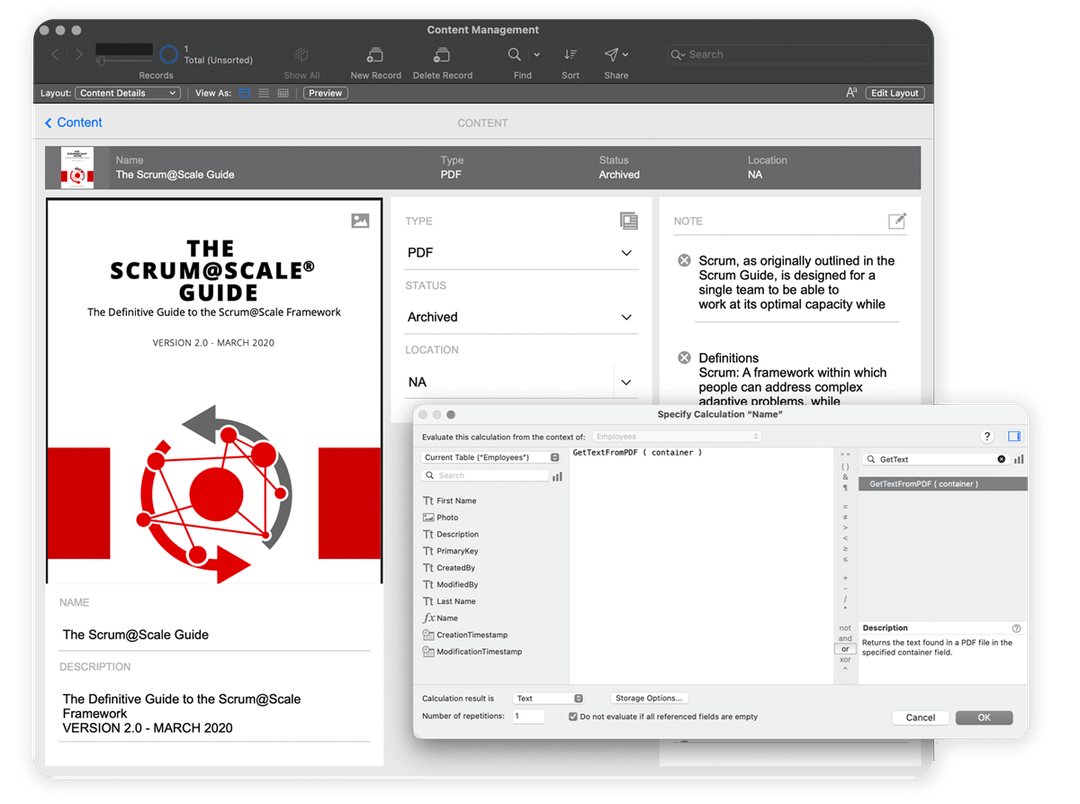
Task: Open Help in the Specify Calculation dialog
Action: (x=986, y=436)
